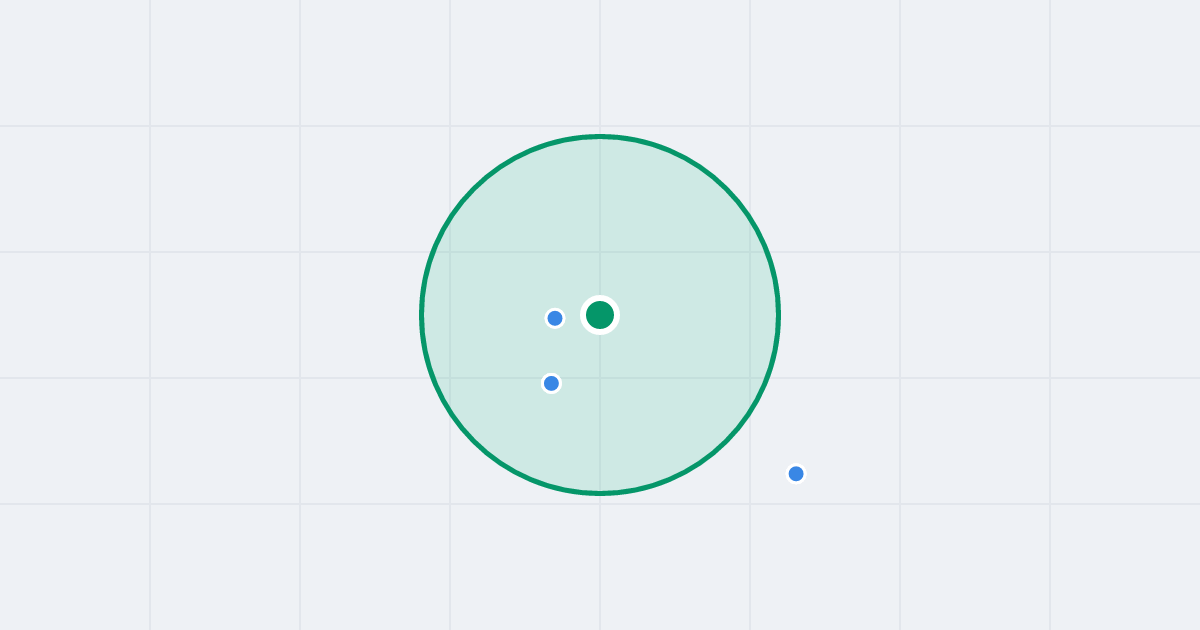Click the leftmost edge of the green circle outline

421,315
